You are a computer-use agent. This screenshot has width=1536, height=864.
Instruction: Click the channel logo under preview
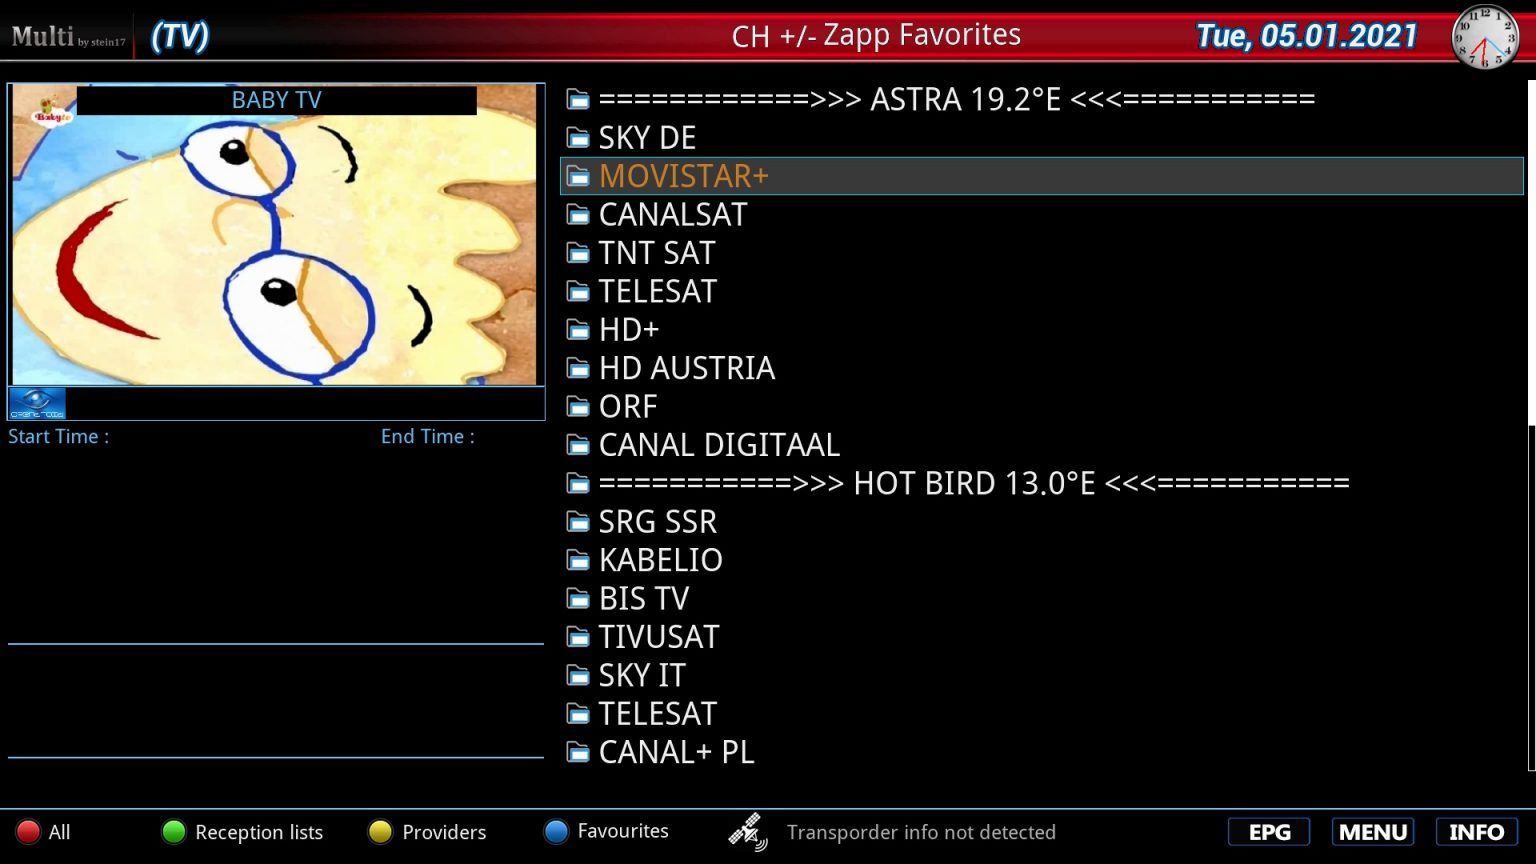coord(37,403)
